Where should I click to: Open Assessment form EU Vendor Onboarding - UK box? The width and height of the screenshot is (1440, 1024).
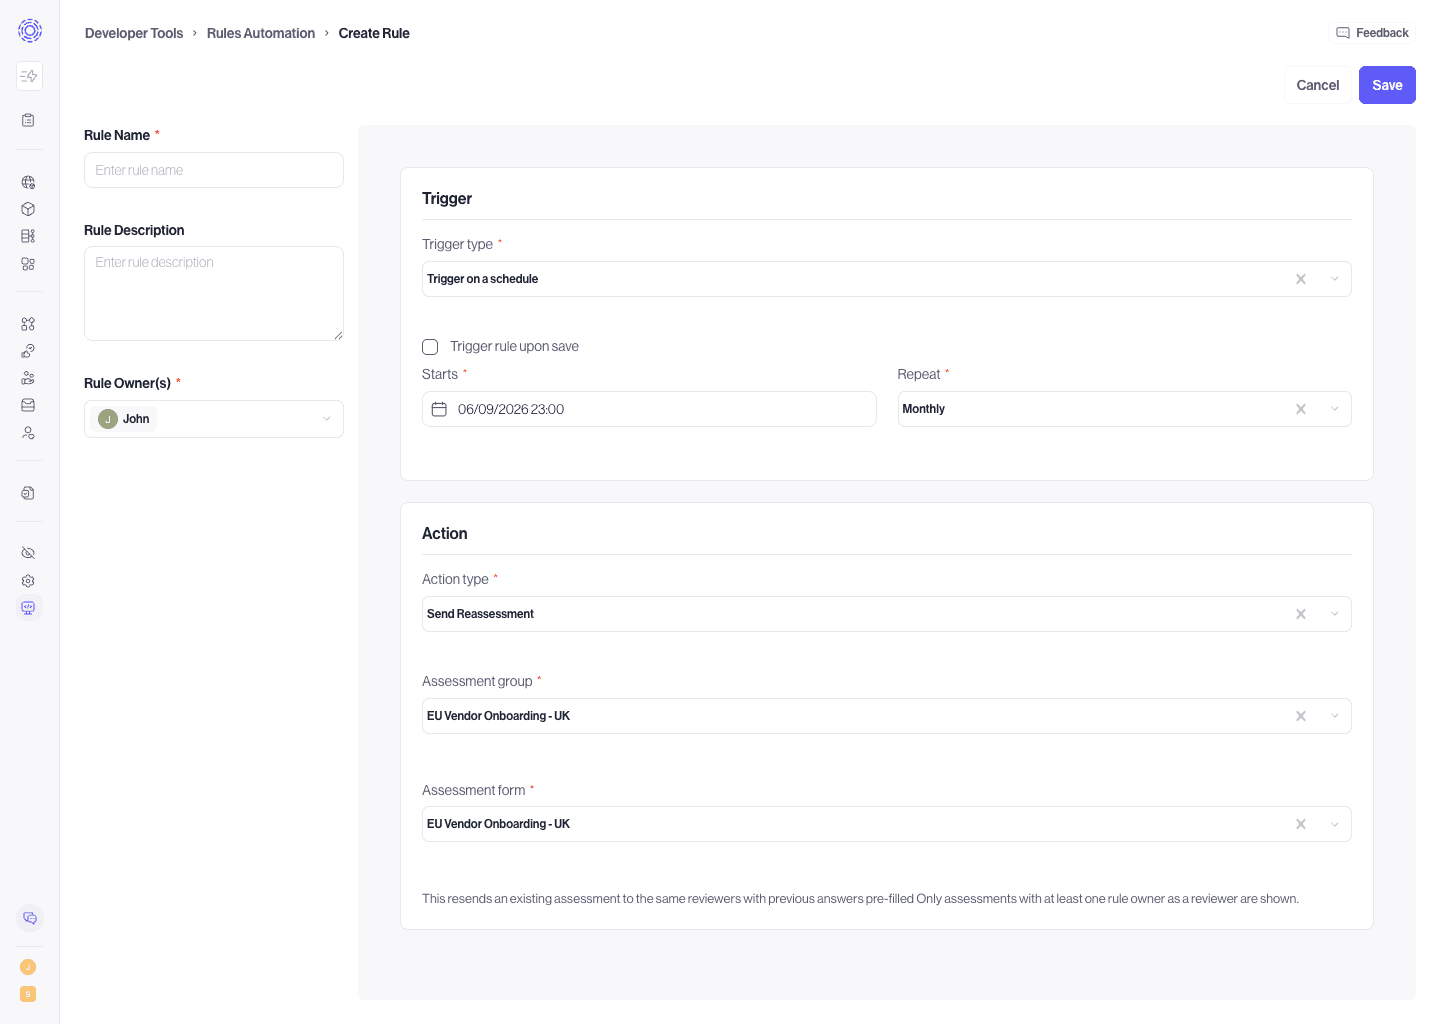click(886, 824)
